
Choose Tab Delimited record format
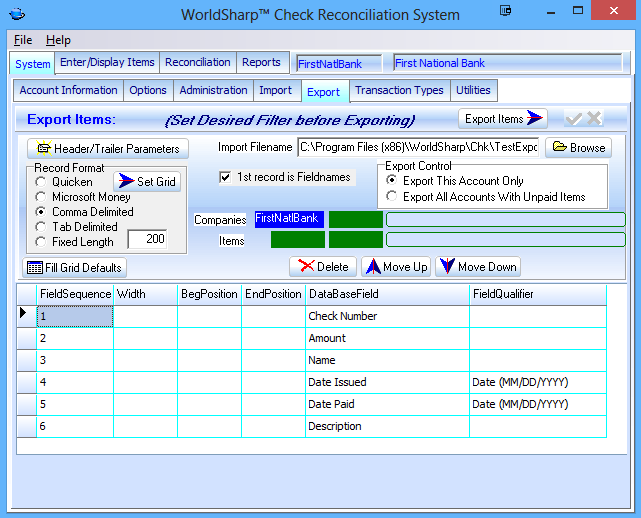pyautogui.click(x=40, y=227)
